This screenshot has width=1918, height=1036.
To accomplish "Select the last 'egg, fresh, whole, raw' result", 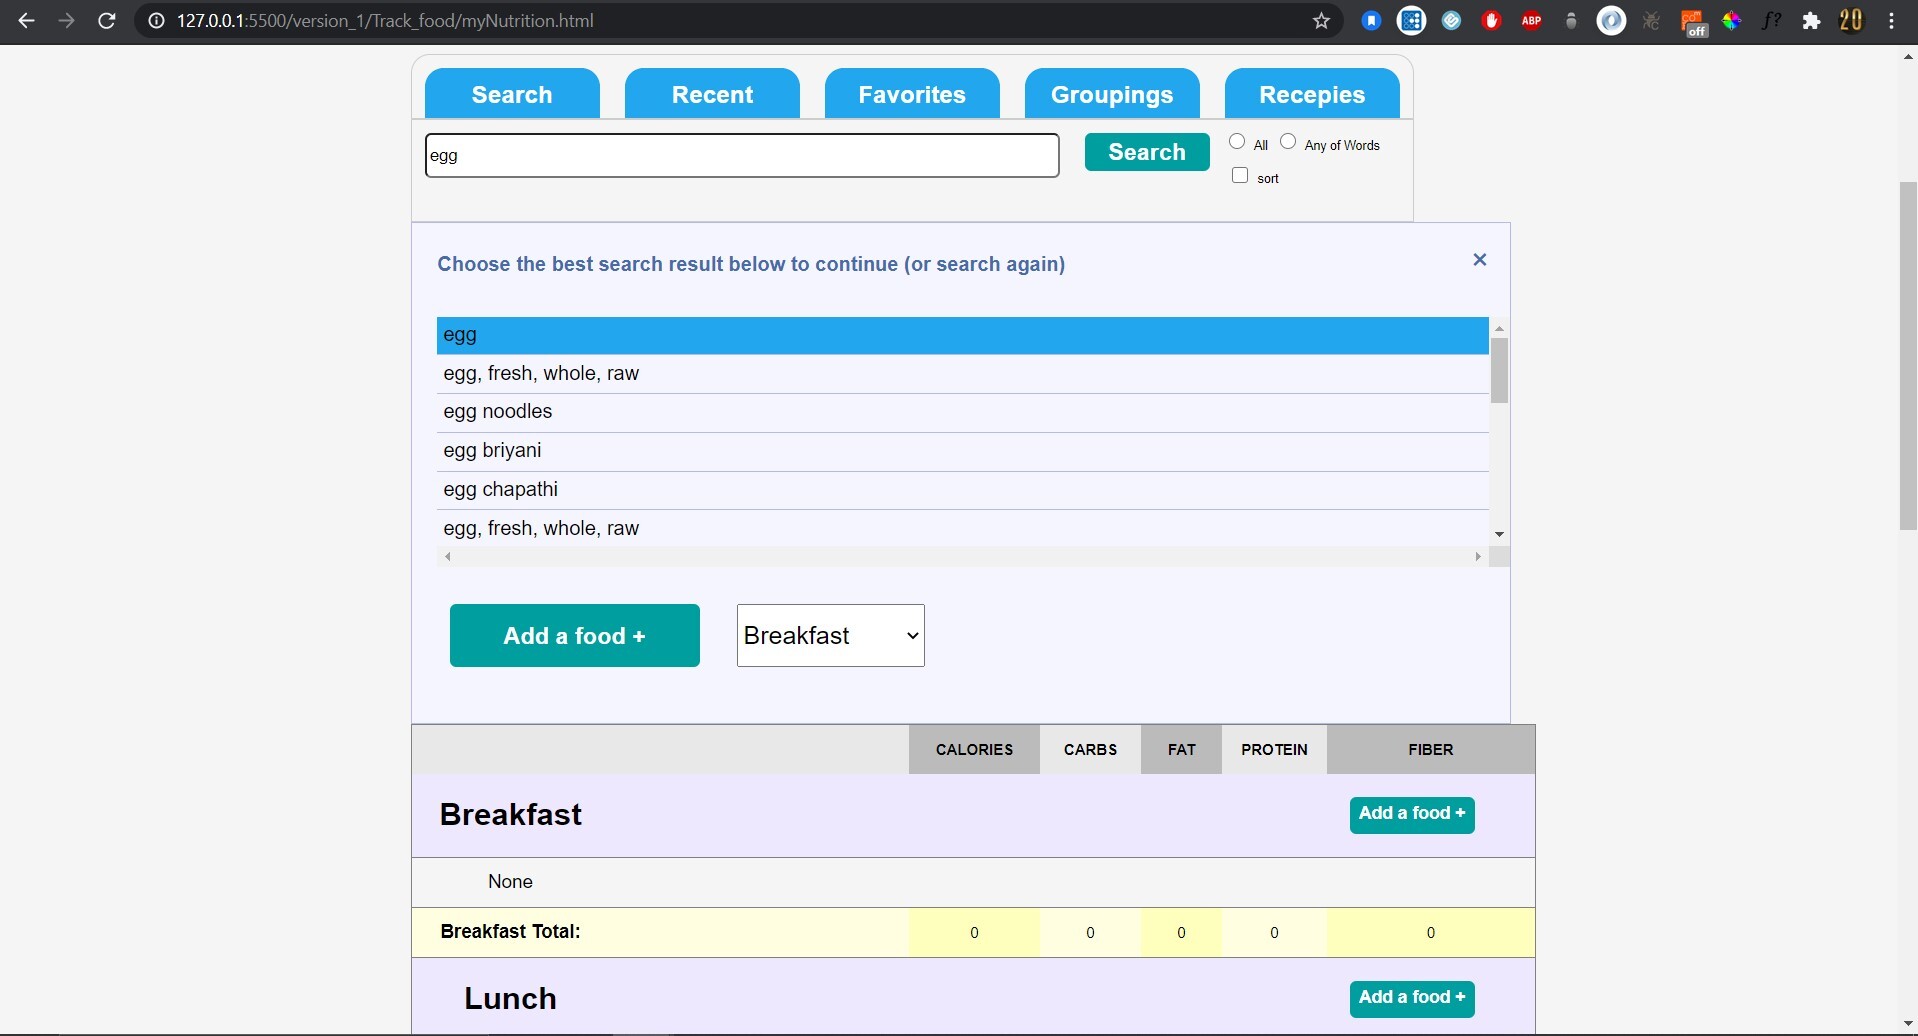I will click(962, 528).
